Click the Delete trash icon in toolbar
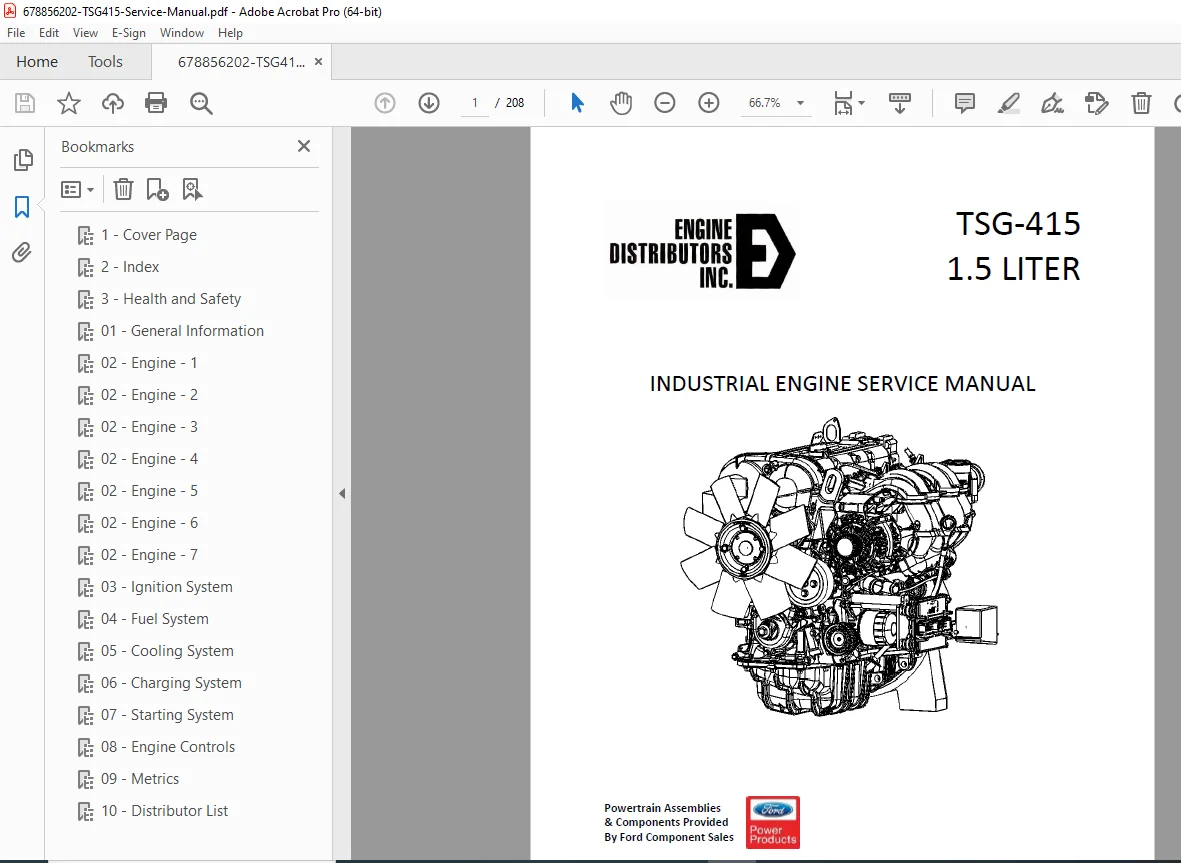This screenshot has width=1181, height=863. coord(1141,103)
